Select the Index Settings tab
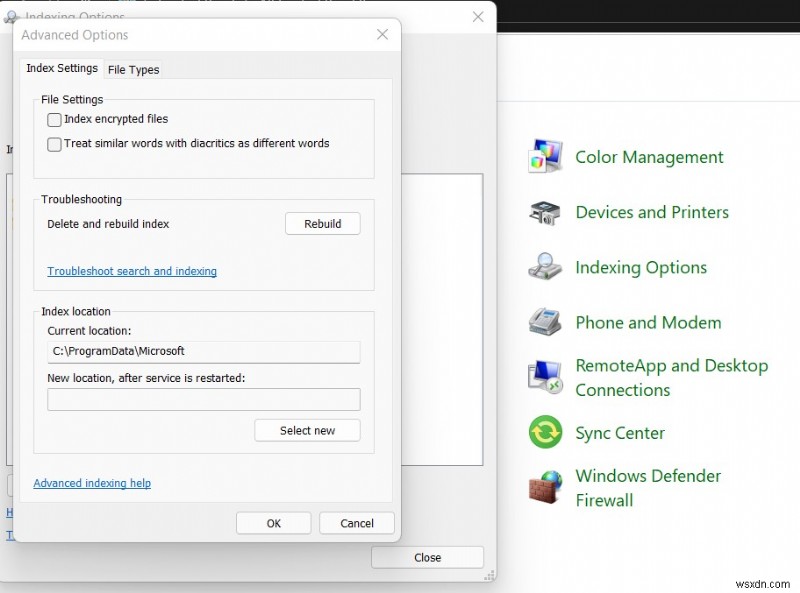 (x=61, y=68)
